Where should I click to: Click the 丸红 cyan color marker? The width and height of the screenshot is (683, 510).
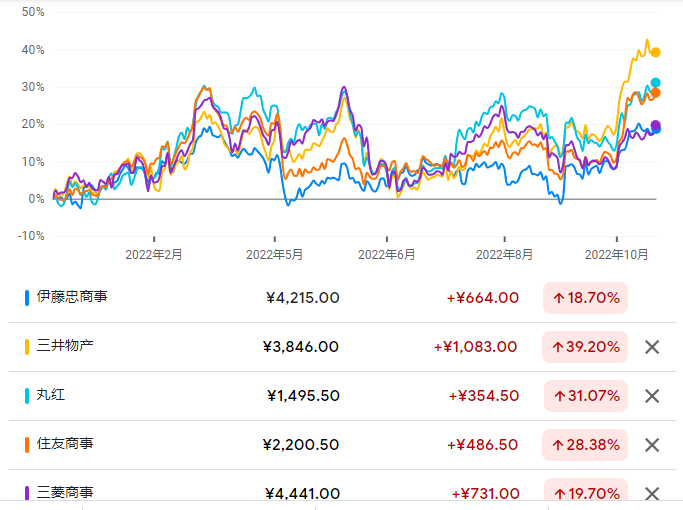point(27,395)
